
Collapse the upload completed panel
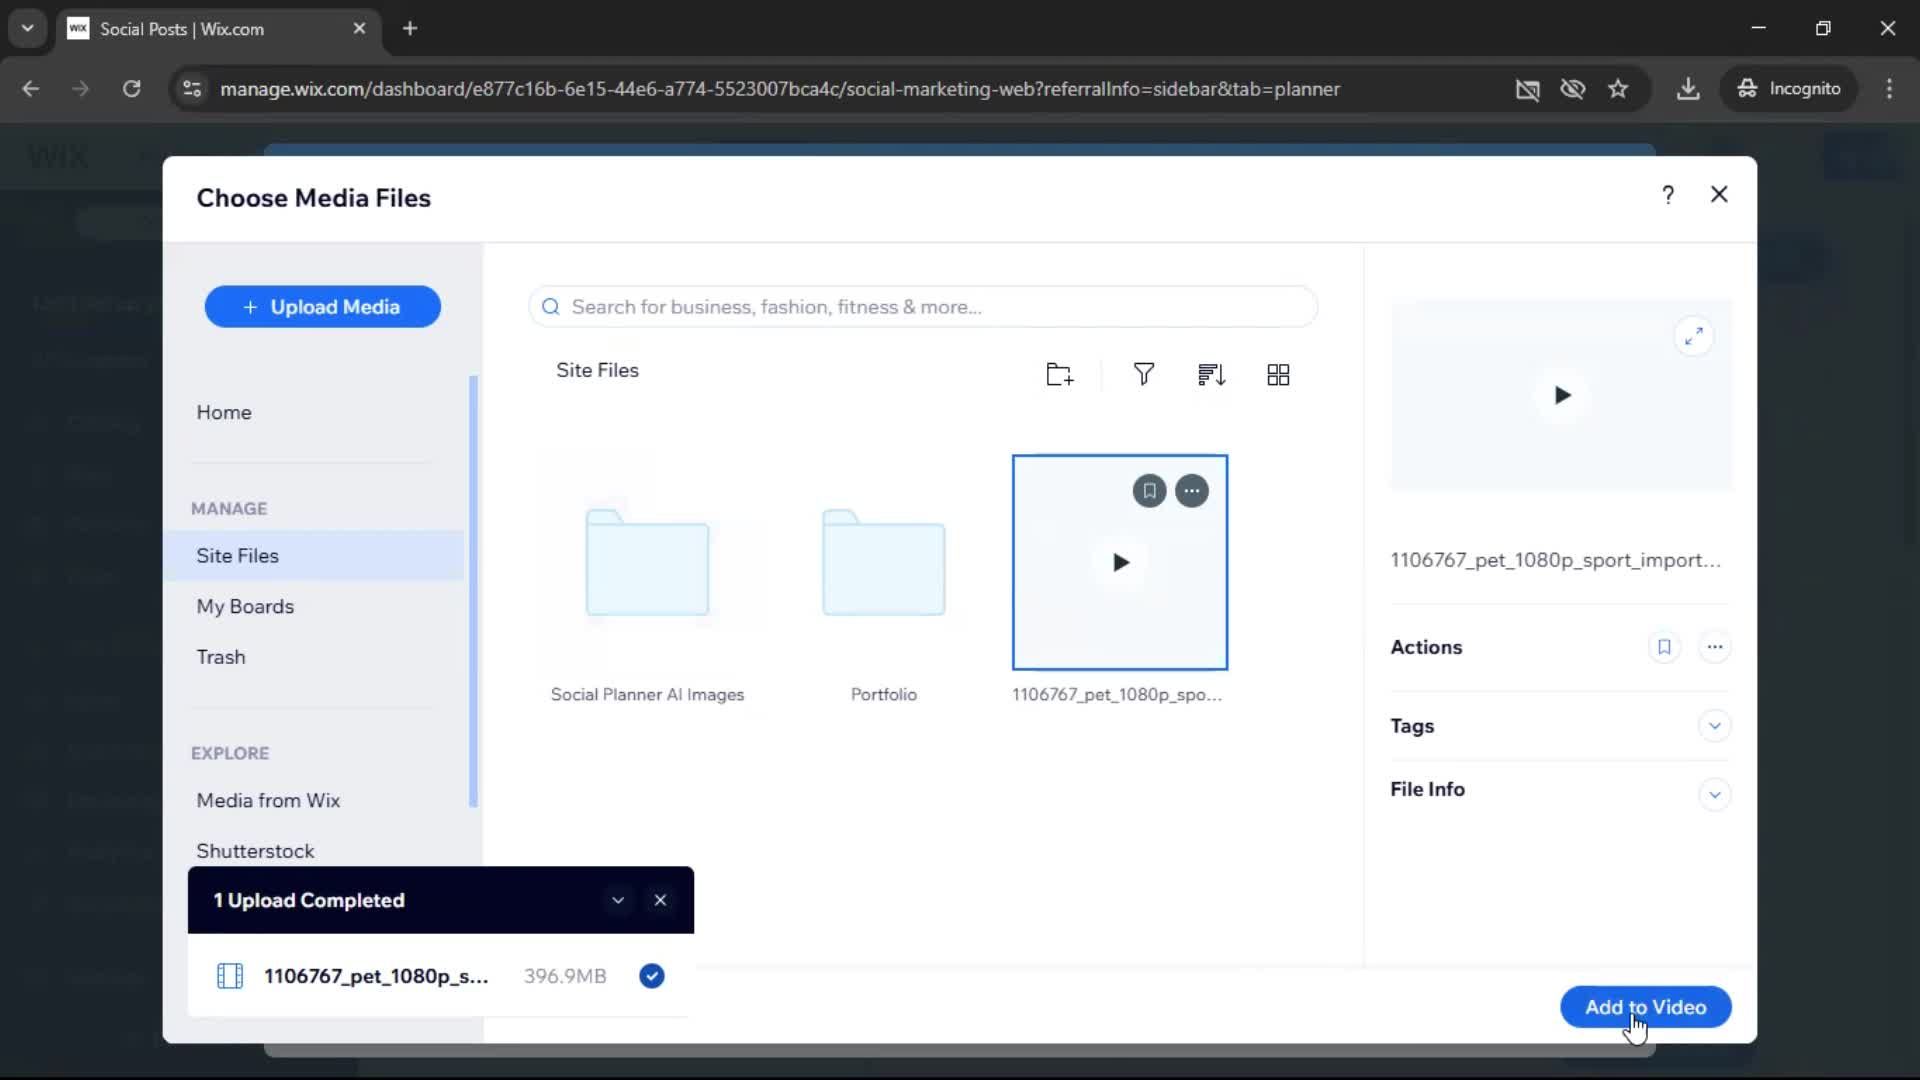coord(618,900)
